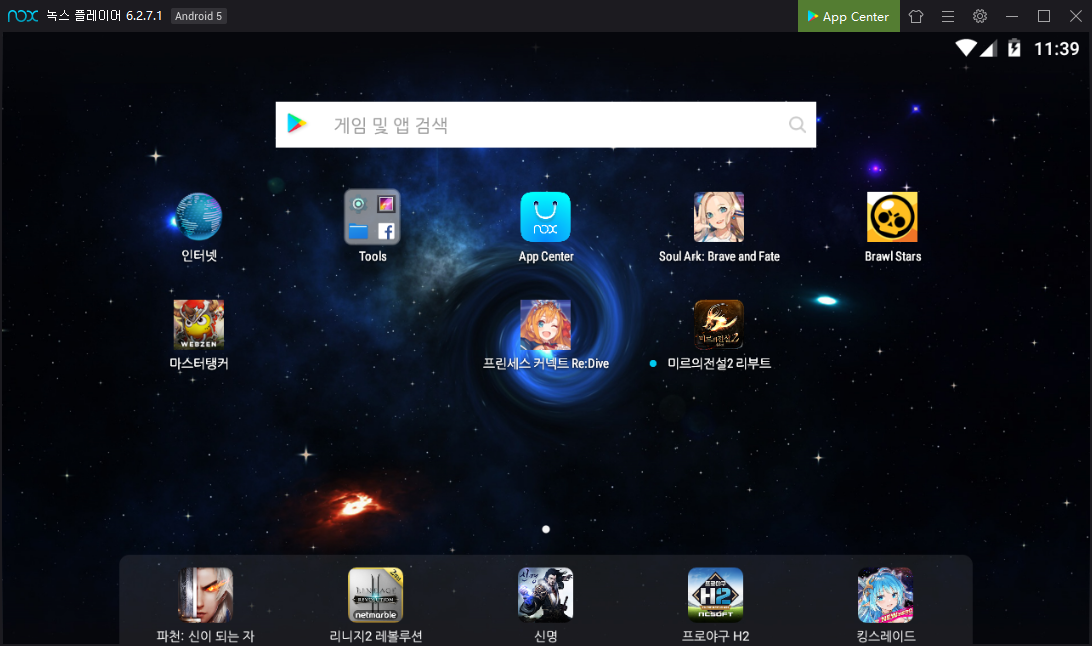The width and height of the screenshot is (1092, 646).
Task: Open 프린세스 커넥트 Re:Dive
Action: click(545, 324)
